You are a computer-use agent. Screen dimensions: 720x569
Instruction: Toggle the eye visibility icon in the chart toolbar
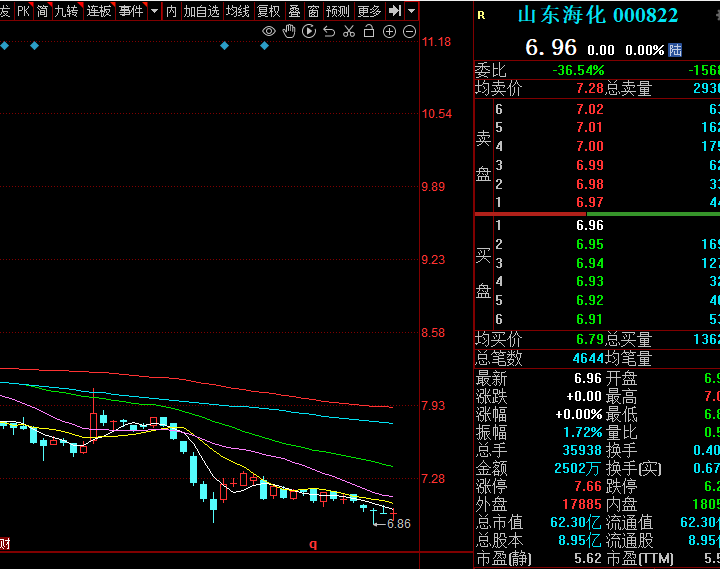point(269,31)
